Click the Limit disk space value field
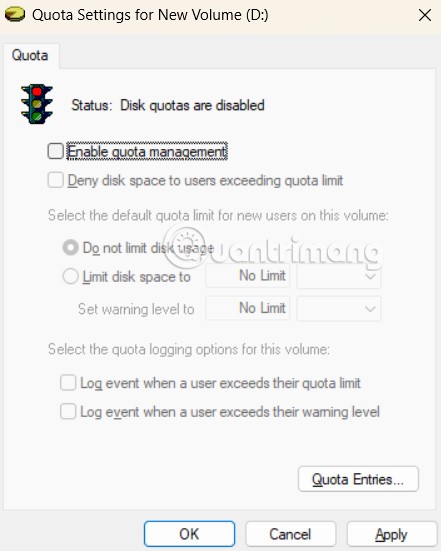This screenshot has height=551, width=441. (x=248, y=276)
